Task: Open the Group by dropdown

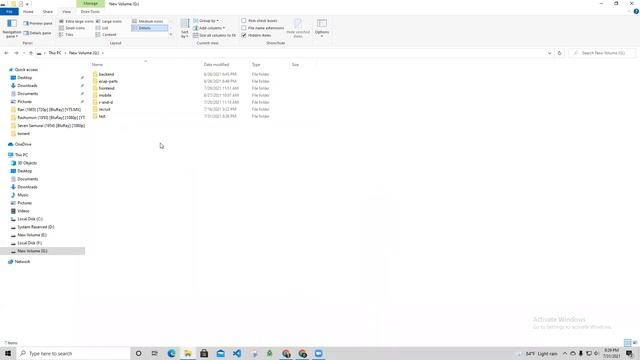Action: (x=206, y=20)
